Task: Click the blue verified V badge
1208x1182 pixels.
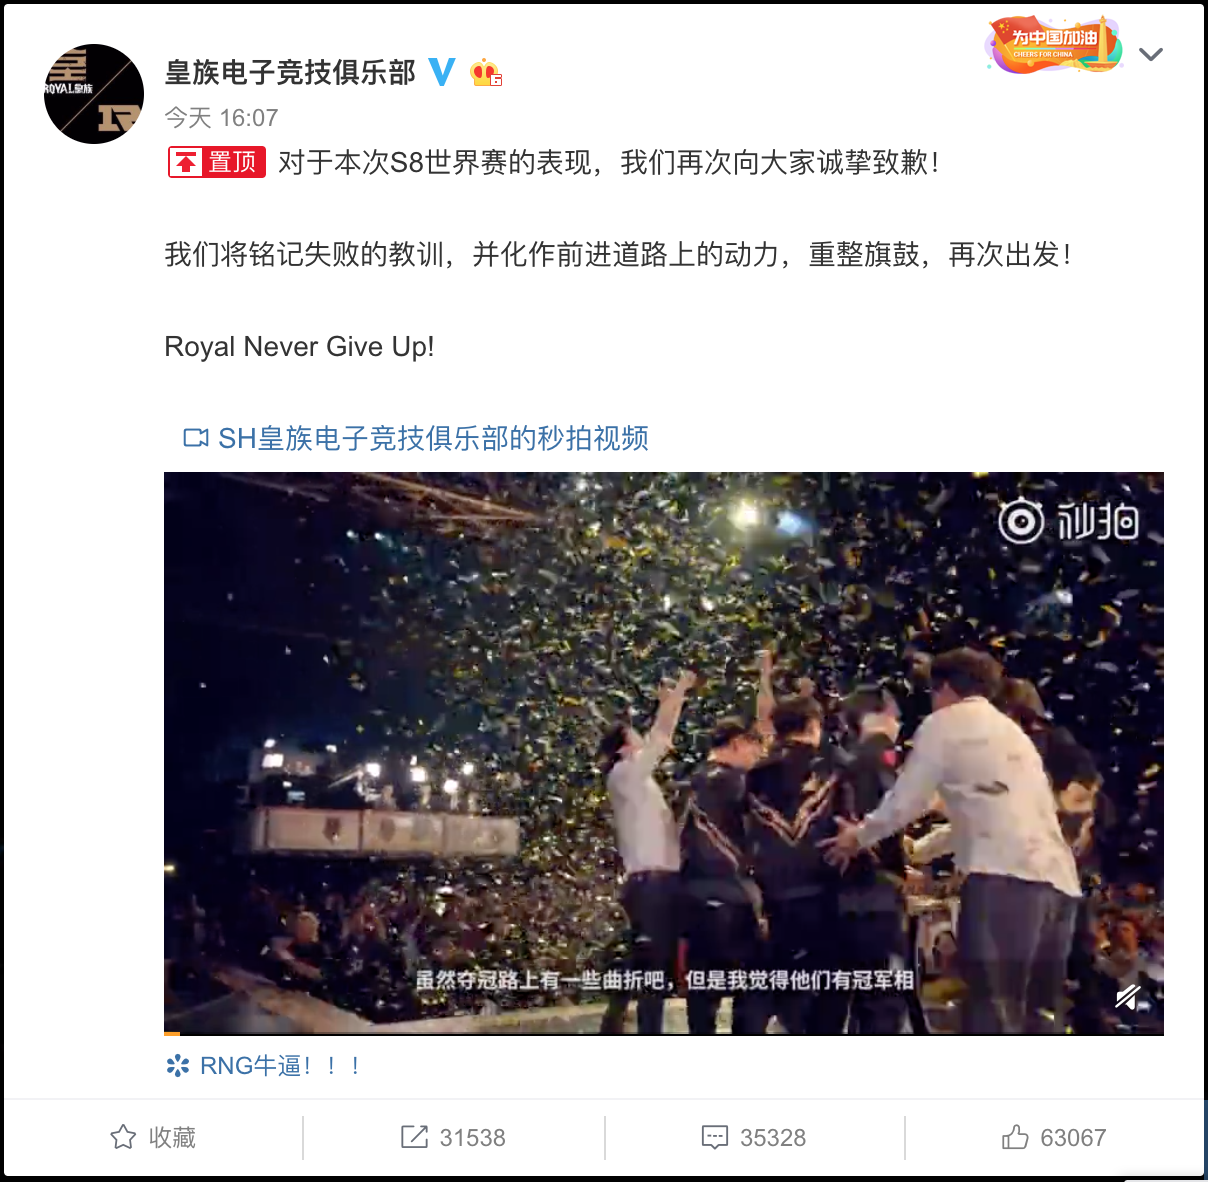Action: coord(441,72)
